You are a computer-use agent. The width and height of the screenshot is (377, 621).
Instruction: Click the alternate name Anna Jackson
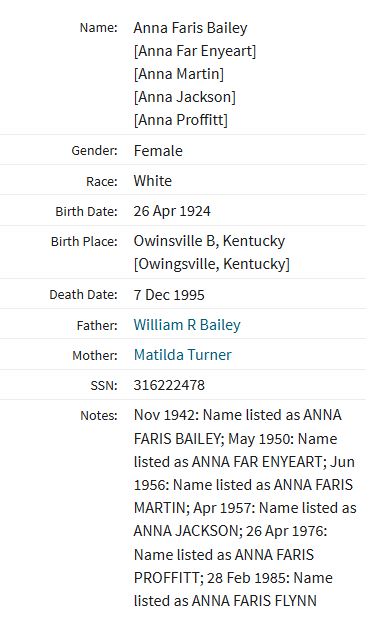tap(185, 97)
